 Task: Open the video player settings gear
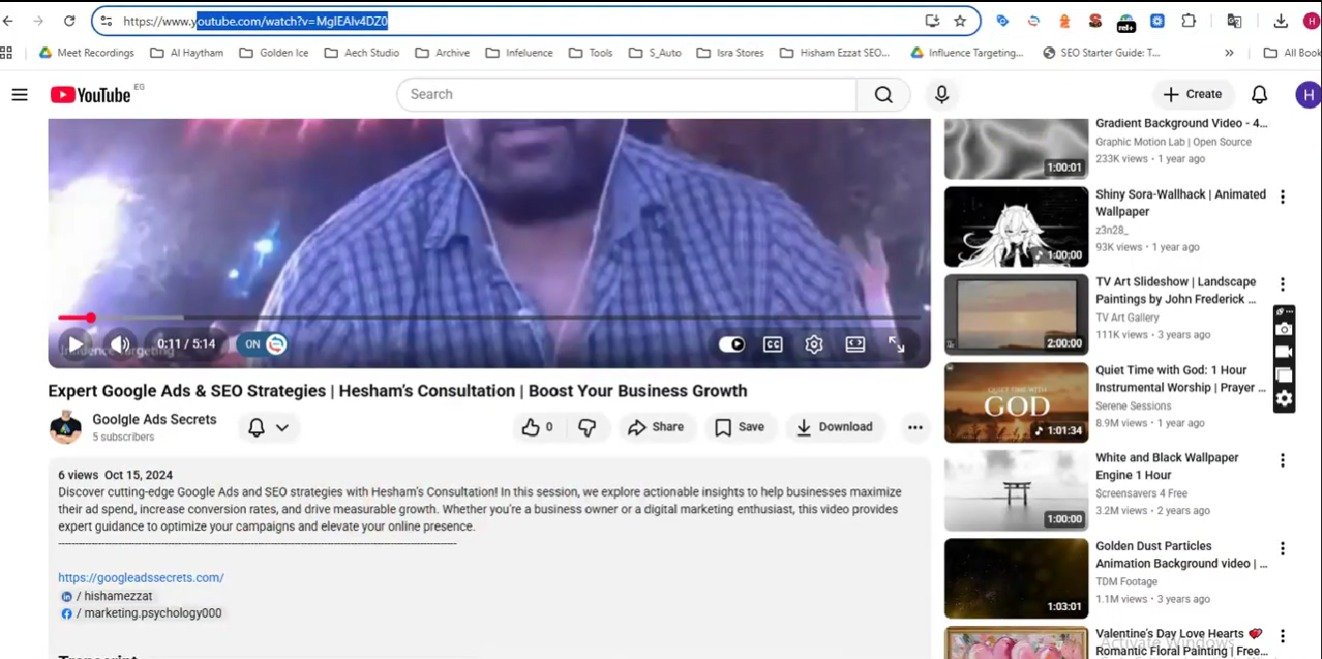813,344
